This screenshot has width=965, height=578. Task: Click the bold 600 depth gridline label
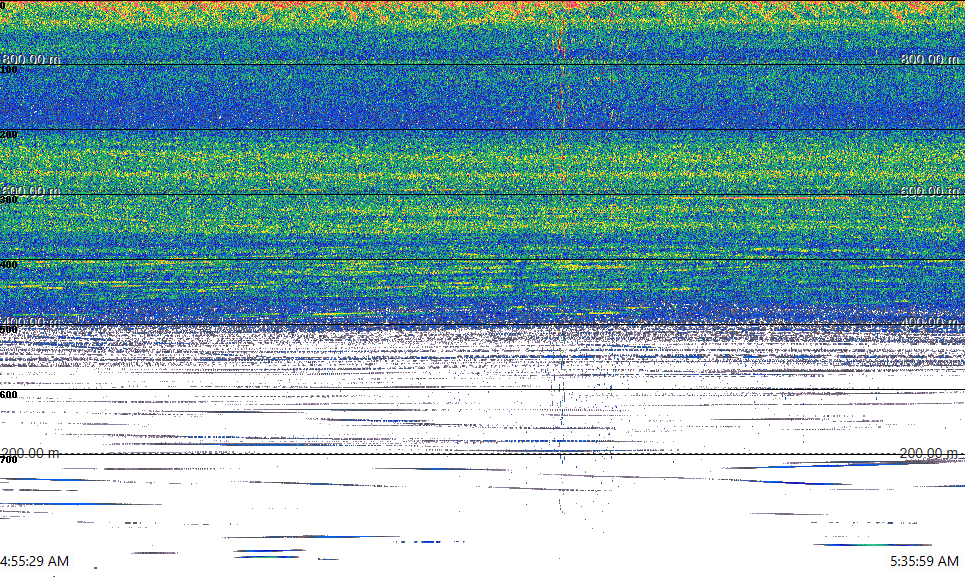9,395
